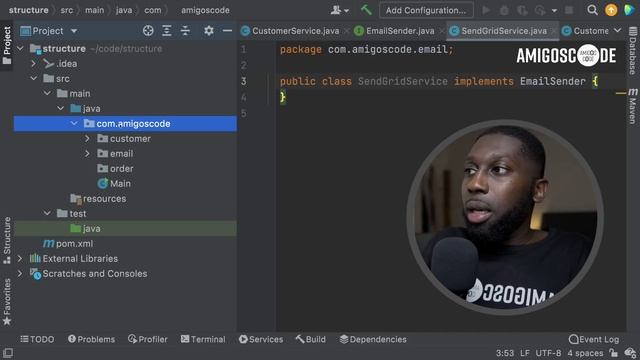Open the Problems tool window
The height and width of the screenshot is (360, 640).
(x=91, y=339)
